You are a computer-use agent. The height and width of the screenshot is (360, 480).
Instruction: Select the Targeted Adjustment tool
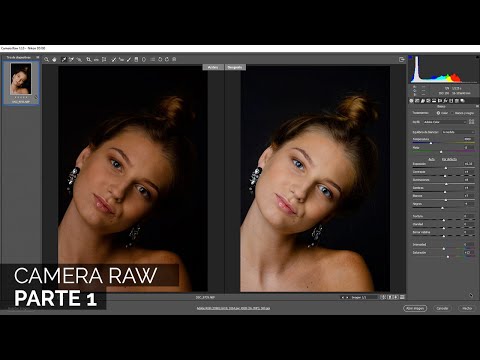click(x=79, y=59)
